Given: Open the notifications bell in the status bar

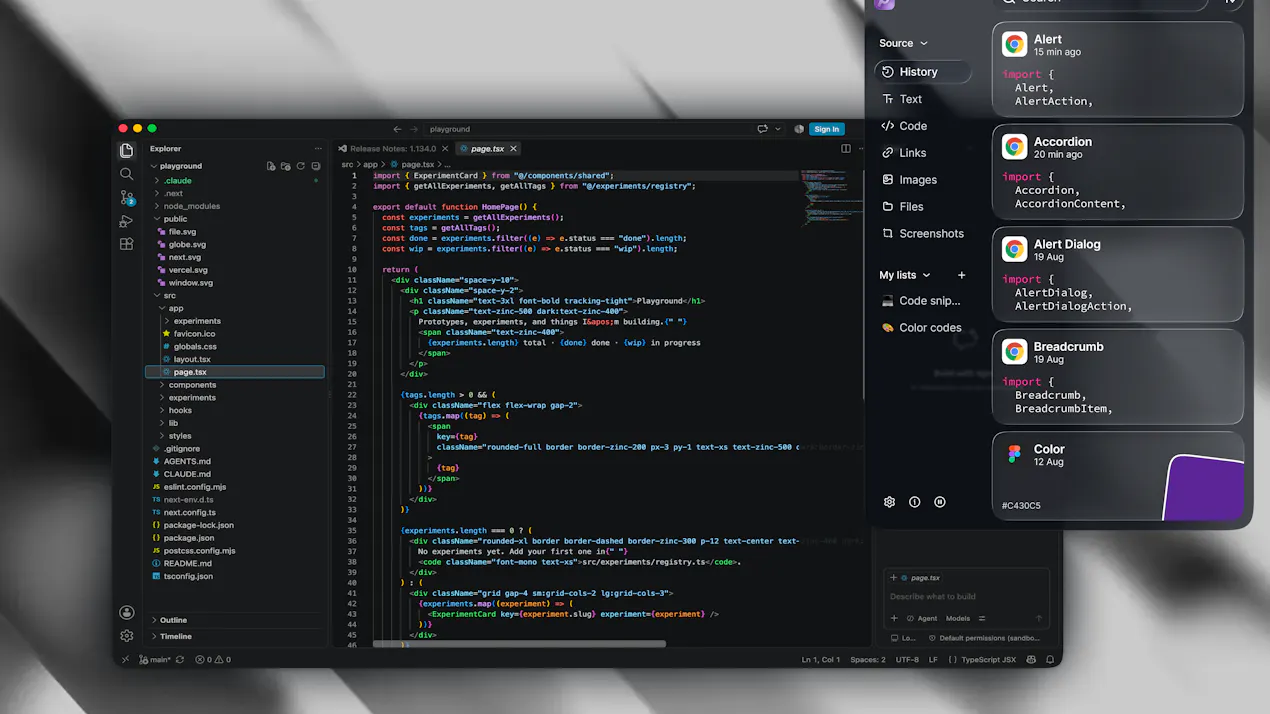Looking at the screenshot, I should pyautogui.click(x=1050, y=660).
